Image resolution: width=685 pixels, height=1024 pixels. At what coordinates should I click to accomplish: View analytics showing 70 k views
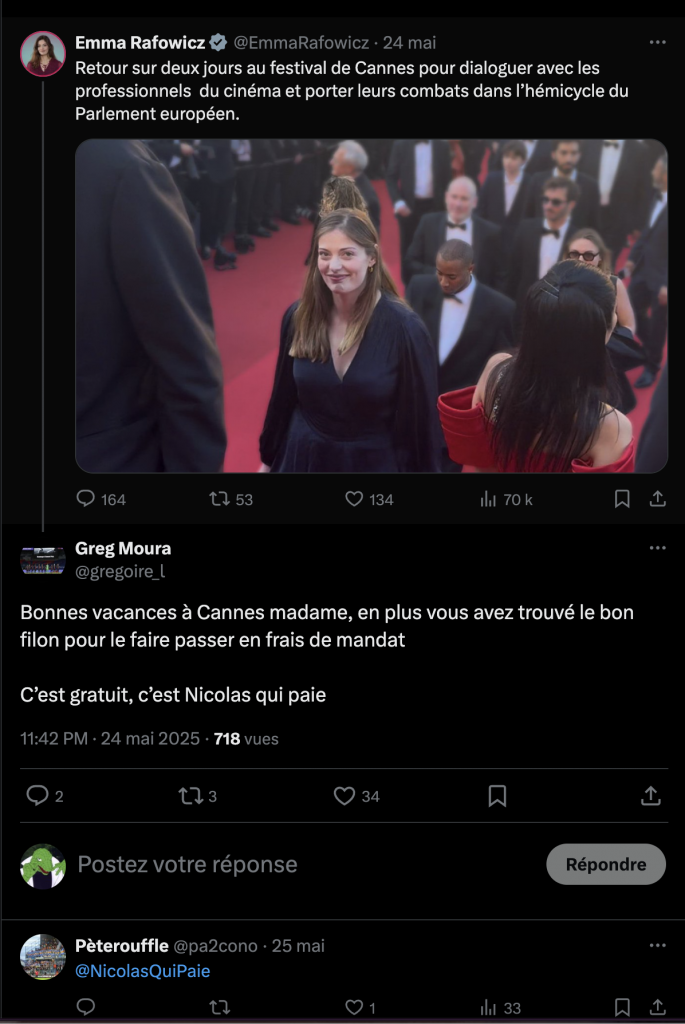pos(489,498)
